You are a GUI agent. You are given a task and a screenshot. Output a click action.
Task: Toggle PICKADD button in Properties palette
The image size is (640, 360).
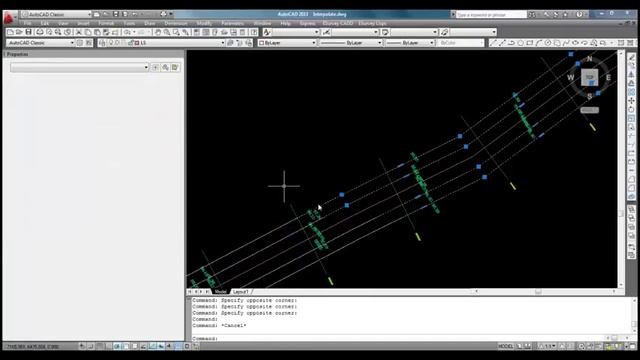pos(155,67)
